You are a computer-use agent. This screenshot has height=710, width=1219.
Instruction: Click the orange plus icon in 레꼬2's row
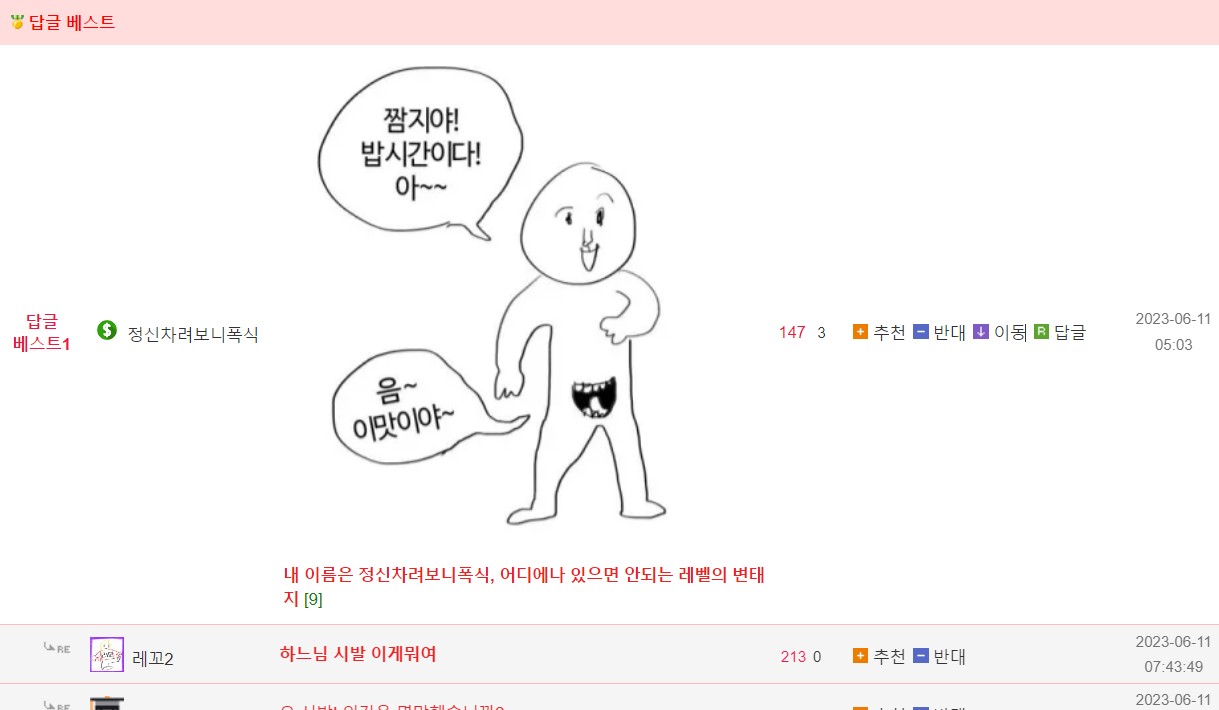pos(860,656)
